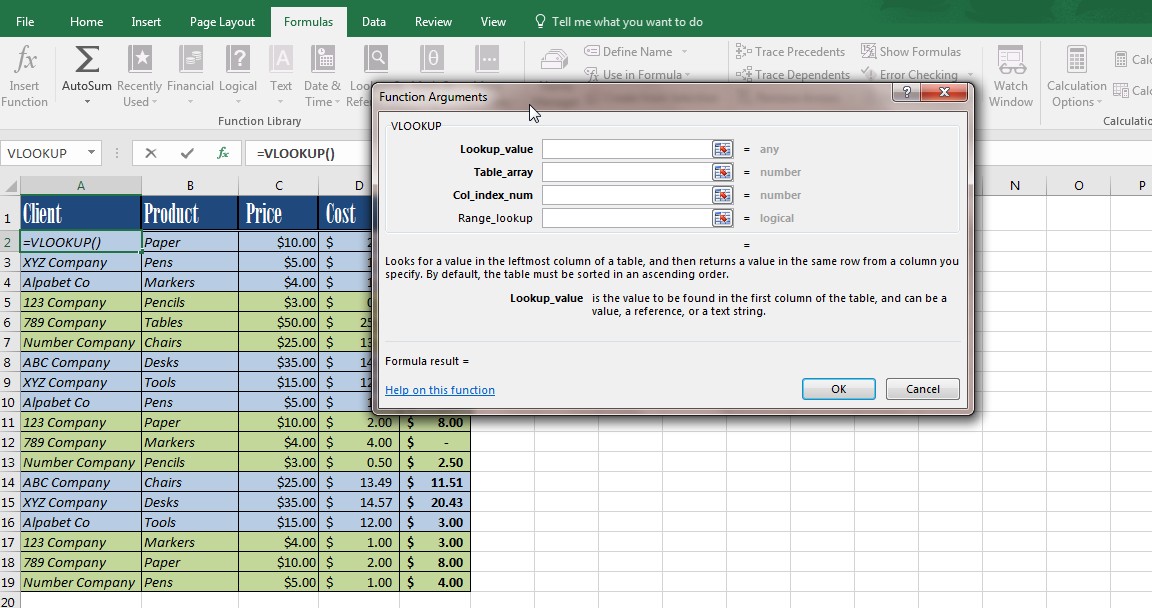Image resolution: width=1152 pixels, height=608 pixels.
Task: Click the Client header cell
Action: 81,214
